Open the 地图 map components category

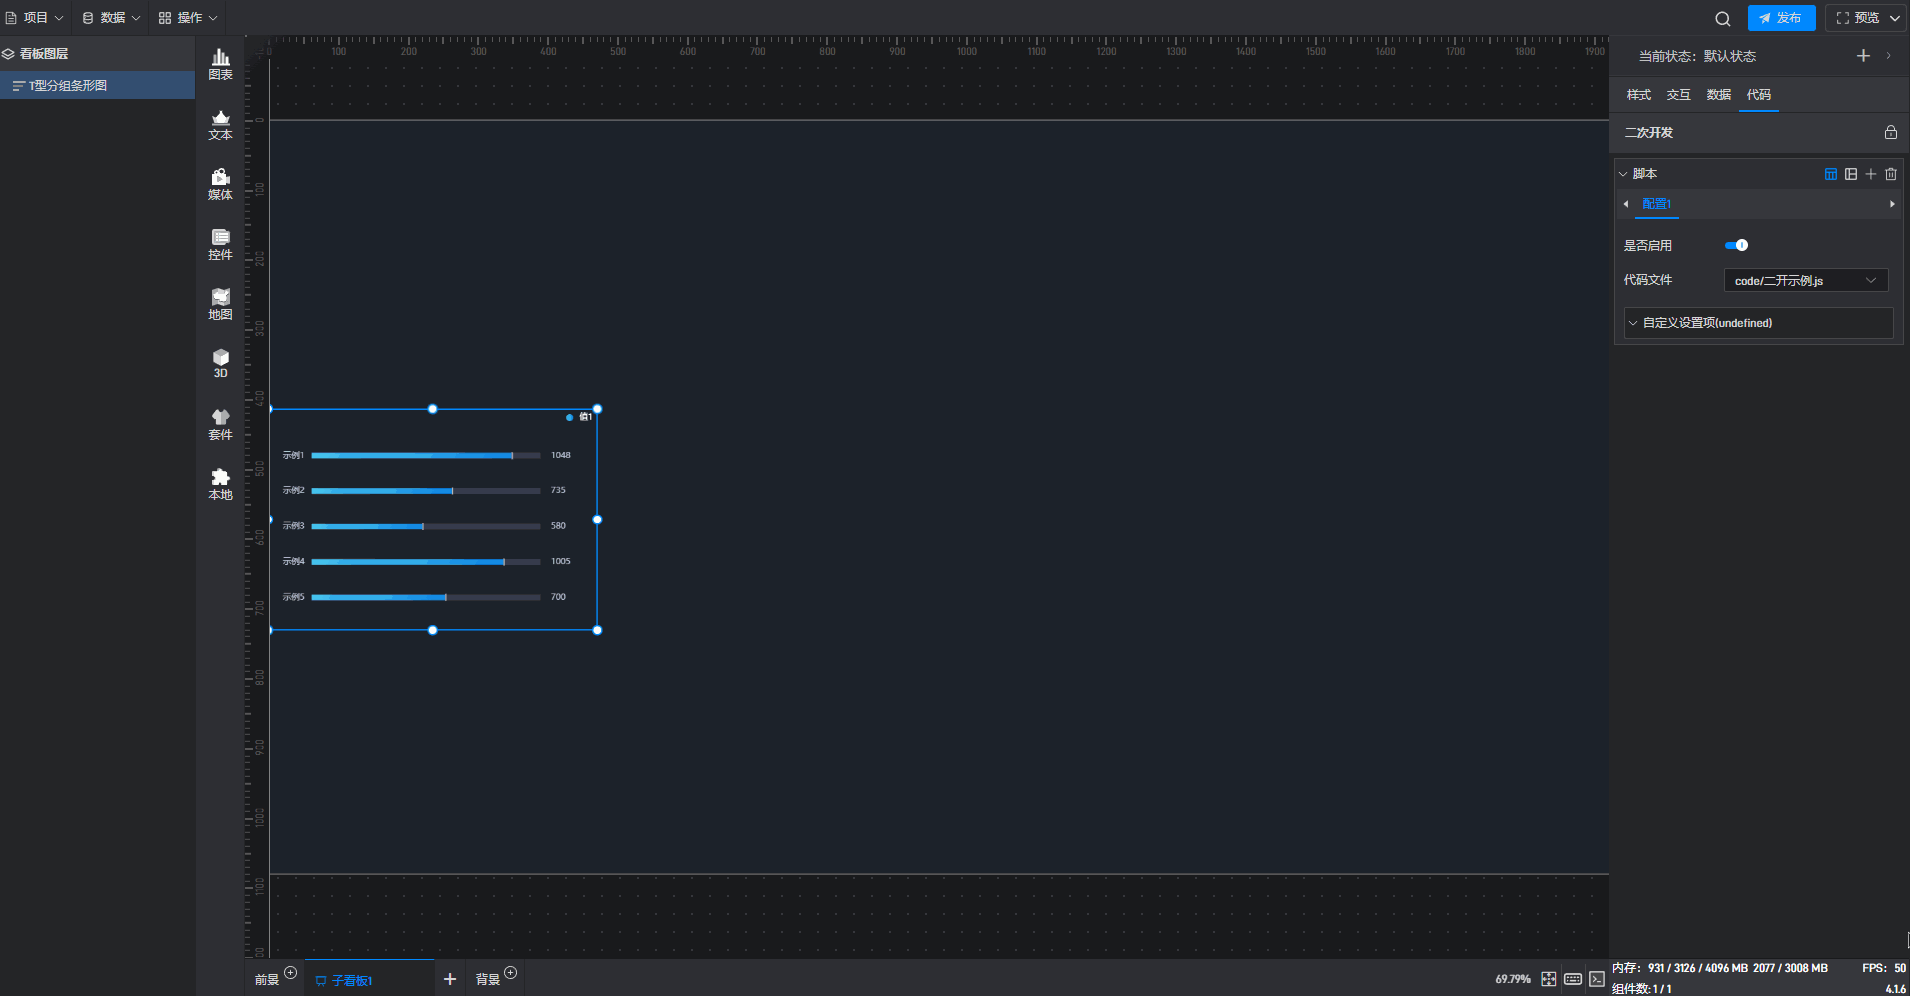220,305
